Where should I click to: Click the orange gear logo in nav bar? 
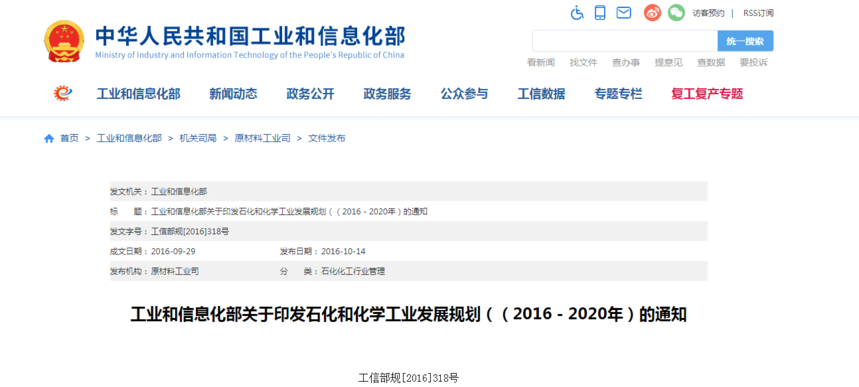point(63,93)
